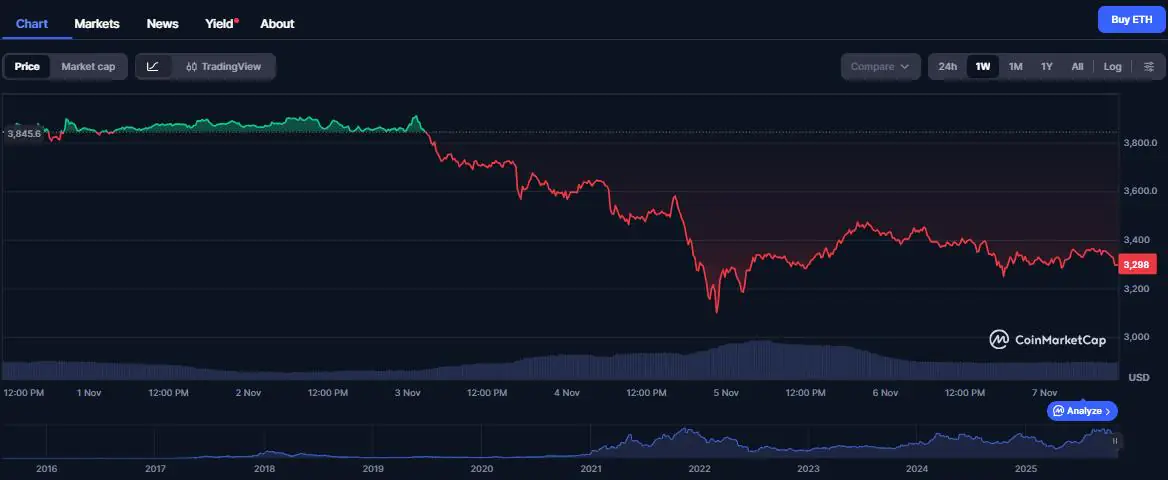Viewport: 1168px width, 480px height.
Task: Click 2018 on the overview timeline
Action: (264, 469)
